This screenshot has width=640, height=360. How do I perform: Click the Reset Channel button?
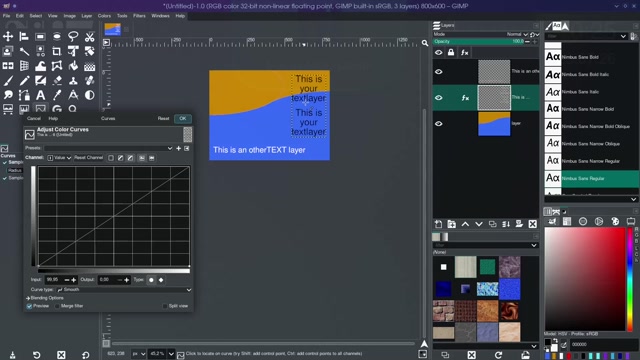[89, 158]
